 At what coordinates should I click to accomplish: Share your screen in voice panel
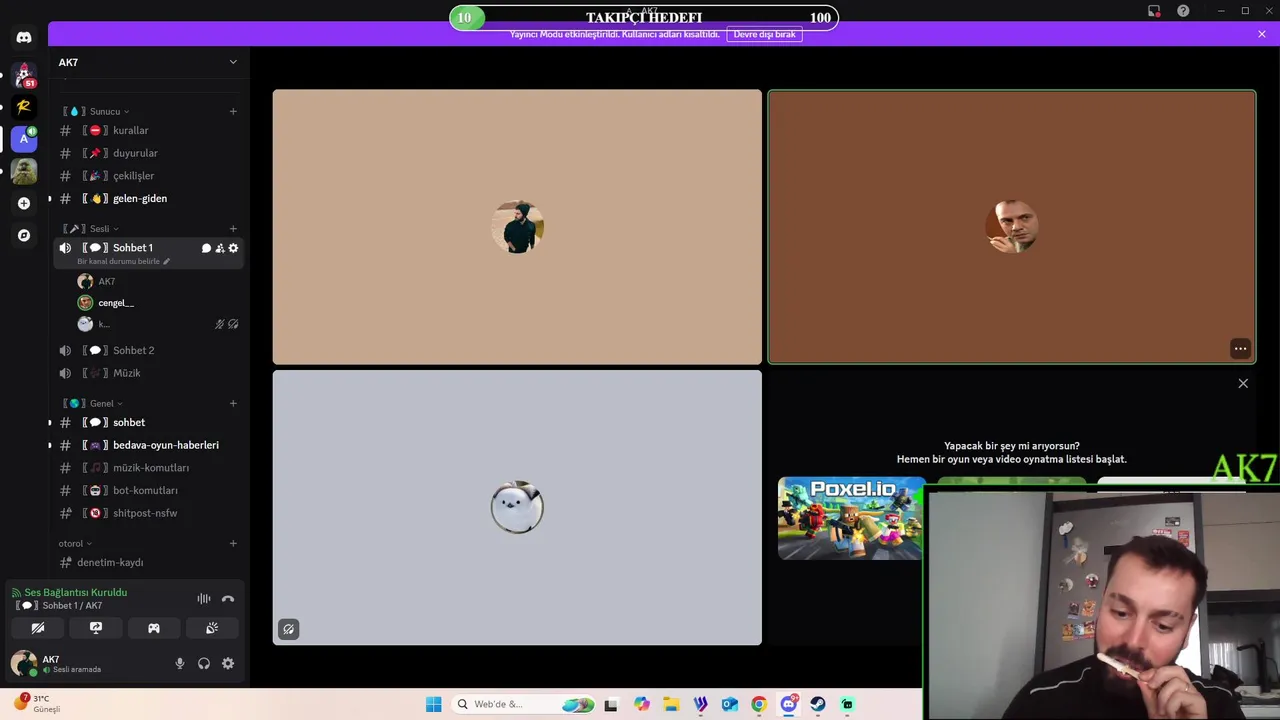pos(96,628)
